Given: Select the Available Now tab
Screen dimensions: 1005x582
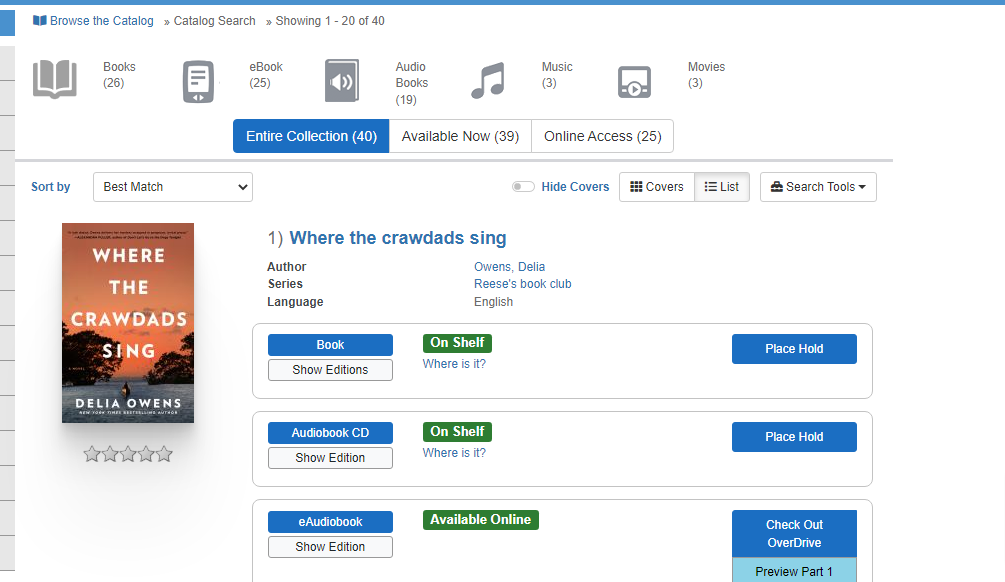Looking at the screenshot, I should (x=460, y=137).
